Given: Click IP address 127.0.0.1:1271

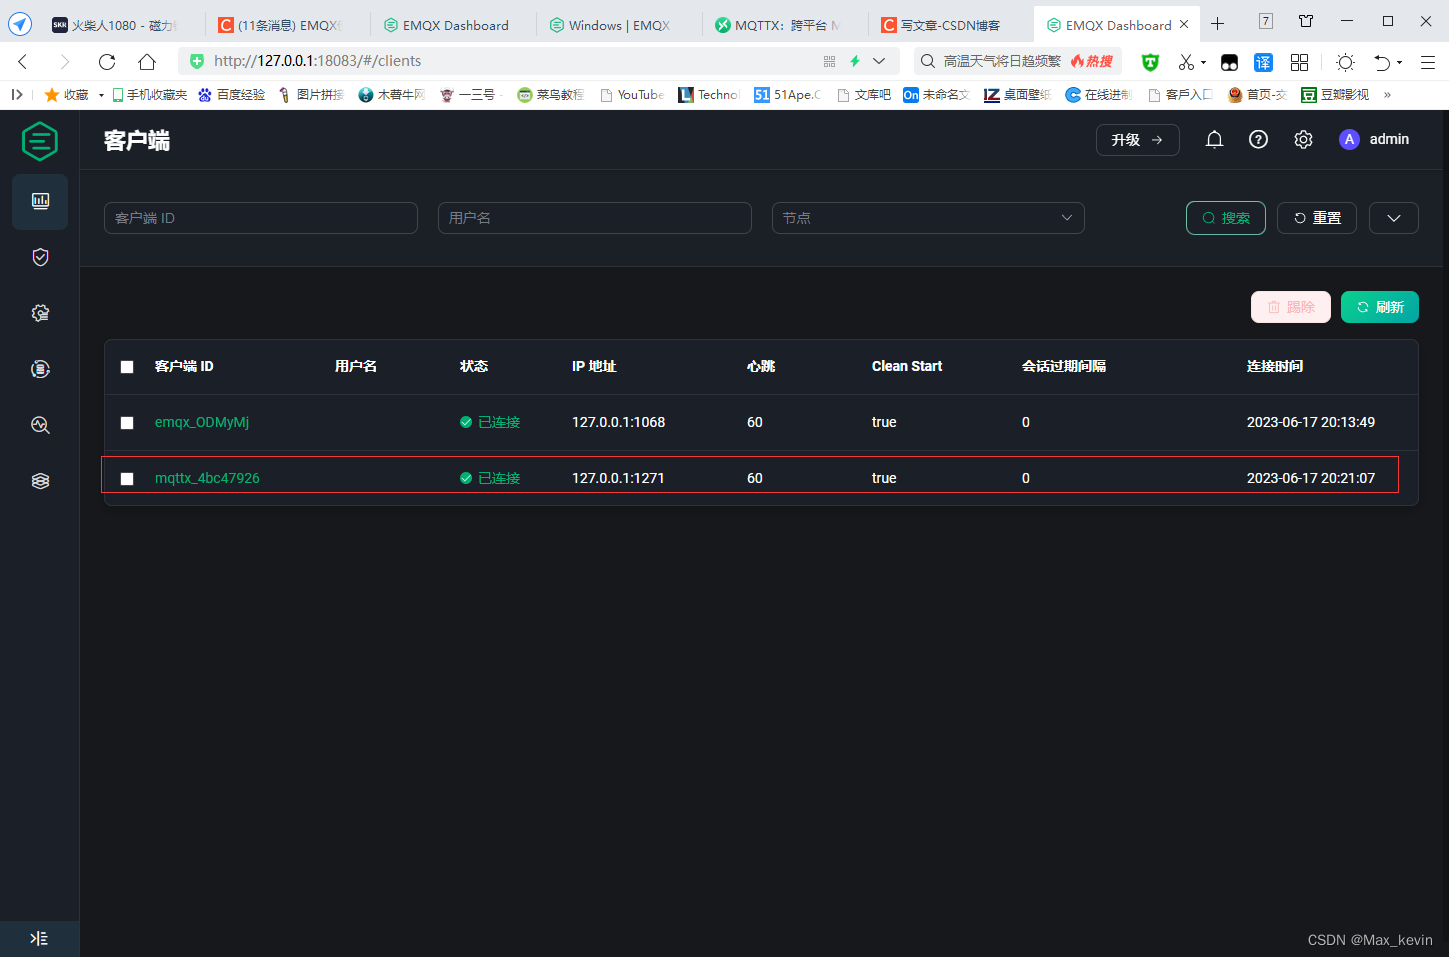Looking at the screenshot, I should coord(618,478).
